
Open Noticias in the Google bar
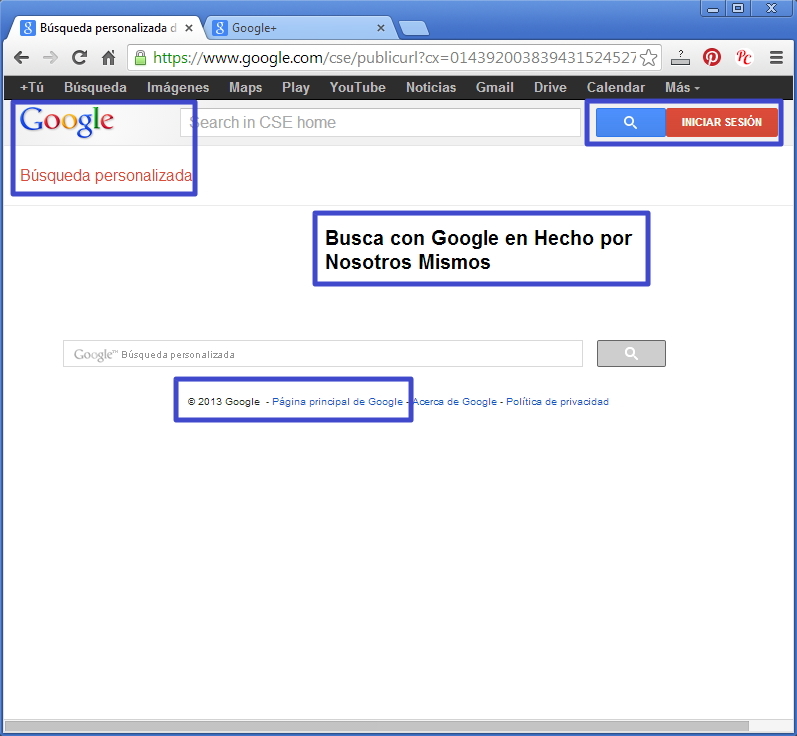431,87
